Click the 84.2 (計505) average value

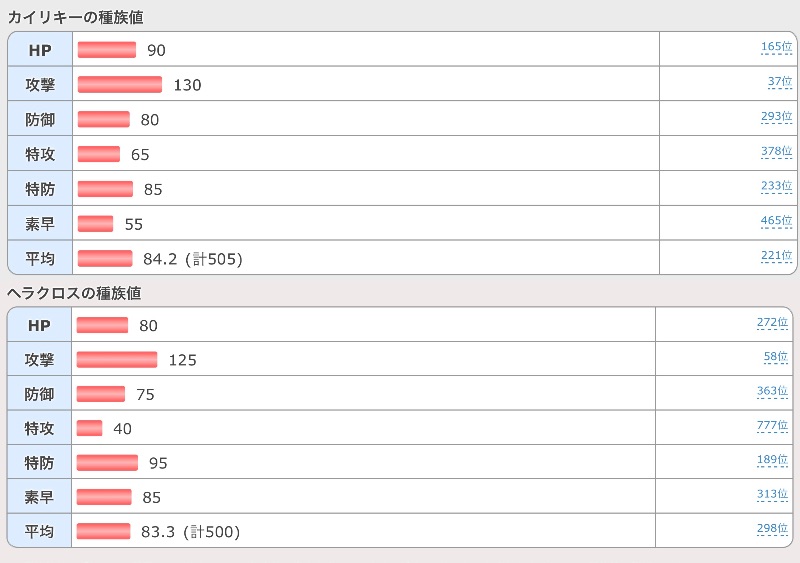coord(193,260)
